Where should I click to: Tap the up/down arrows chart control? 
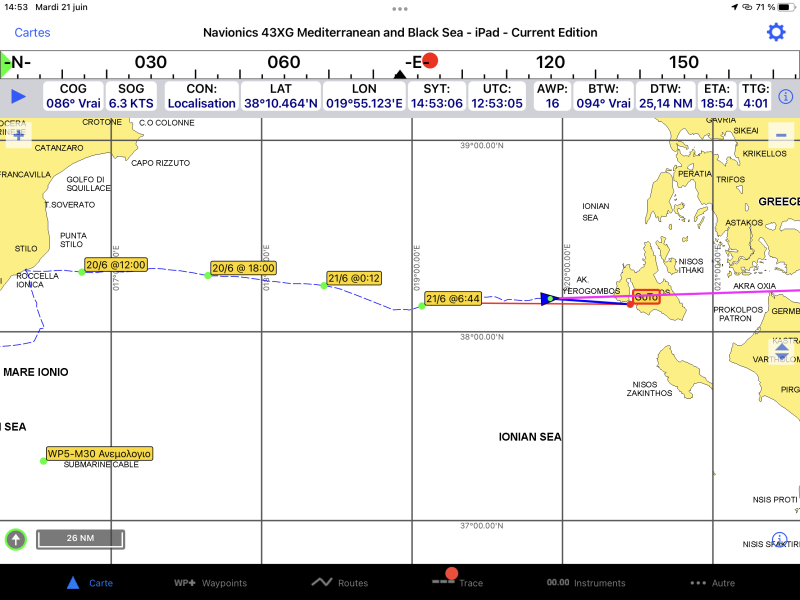[x=782, y=351]
